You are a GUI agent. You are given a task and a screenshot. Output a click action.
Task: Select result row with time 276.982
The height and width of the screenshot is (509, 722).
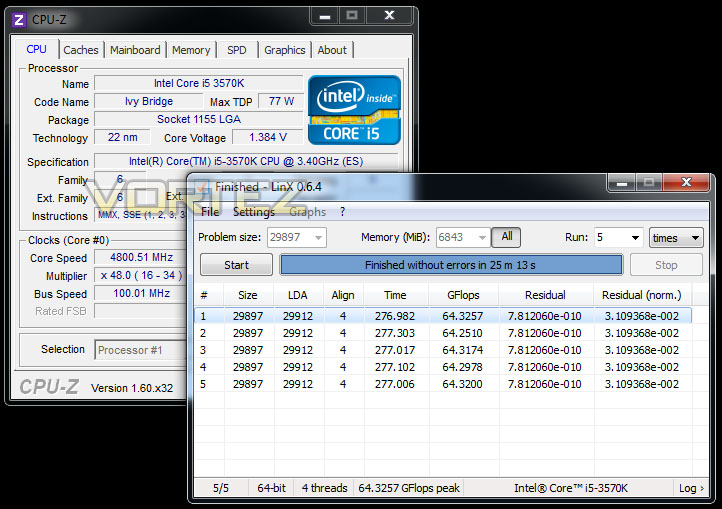(443, 316)
